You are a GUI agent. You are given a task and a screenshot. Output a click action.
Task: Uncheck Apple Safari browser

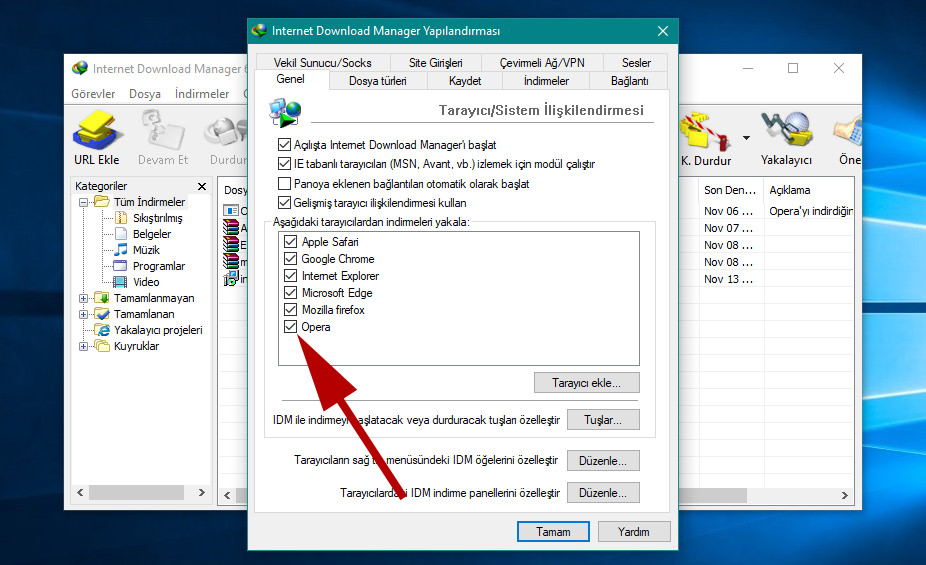pyautogui.click(x=290, y=241)
